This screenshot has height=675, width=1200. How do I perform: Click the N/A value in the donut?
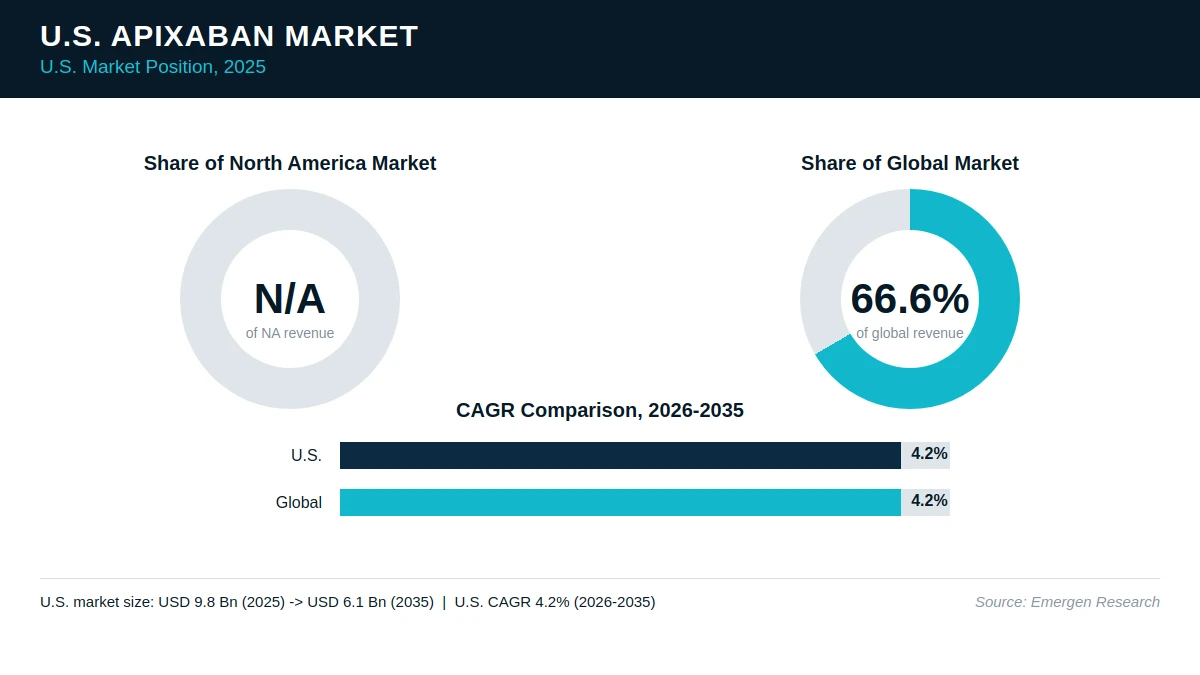point(290,299)
